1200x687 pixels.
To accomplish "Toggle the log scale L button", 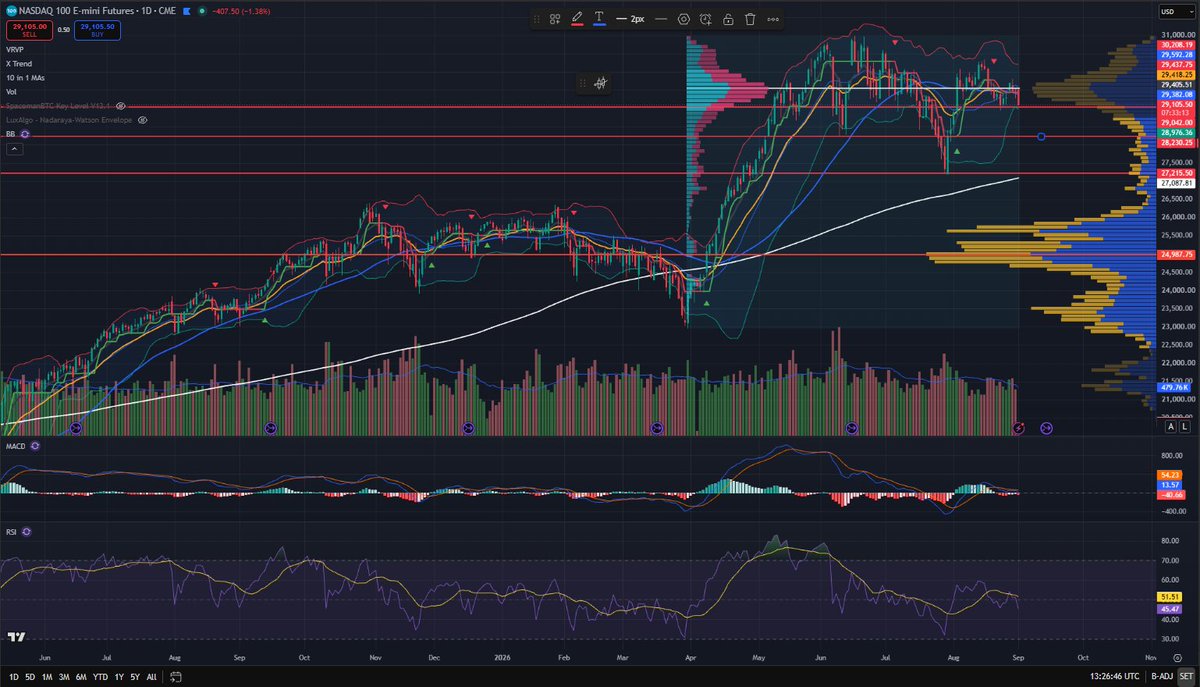I will click(x=1185, y=427).
